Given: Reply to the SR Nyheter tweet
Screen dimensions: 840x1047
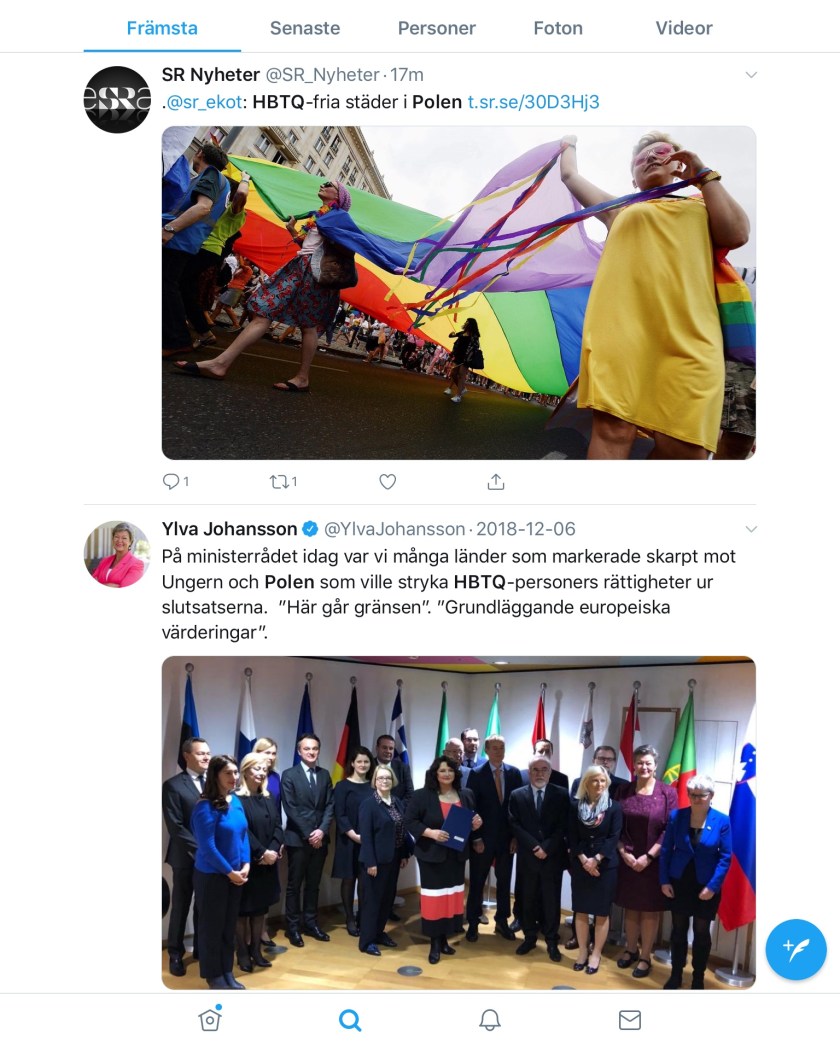Looking at the screenshot, I should pos(176,481).
